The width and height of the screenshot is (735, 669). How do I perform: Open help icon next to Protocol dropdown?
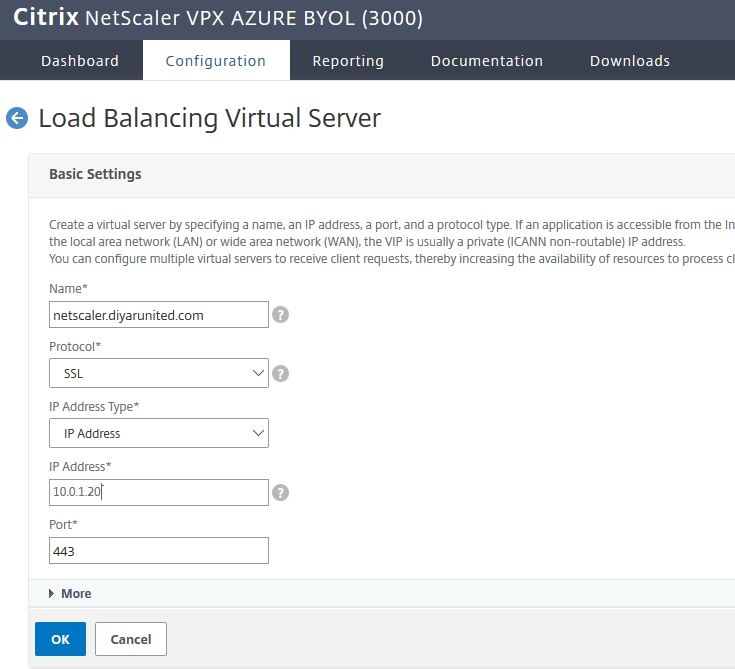(x=280, y=374)
